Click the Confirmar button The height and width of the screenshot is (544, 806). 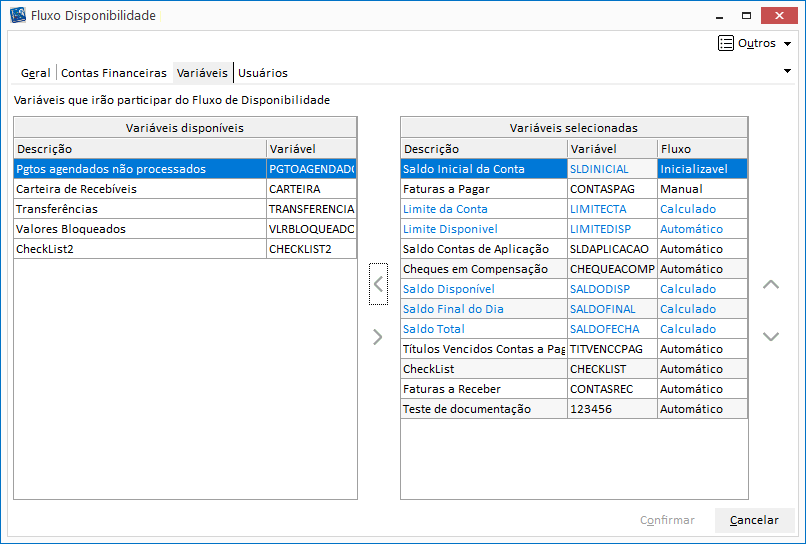point(667,520)
